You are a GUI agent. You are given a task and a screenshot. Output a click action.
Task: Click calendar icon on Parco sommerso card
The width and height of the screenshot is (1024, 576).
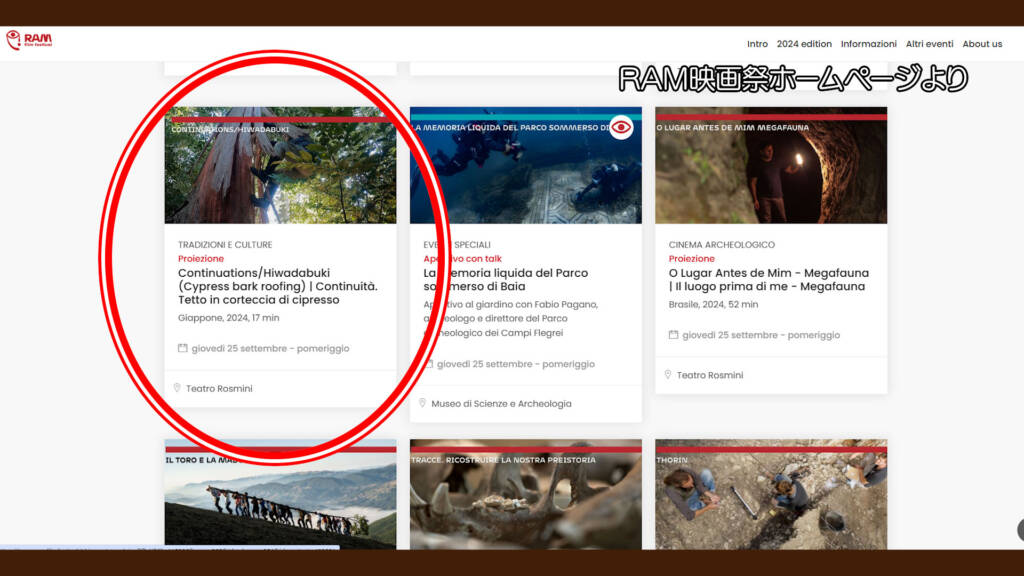pyautogui.click(x=428, y=364)
